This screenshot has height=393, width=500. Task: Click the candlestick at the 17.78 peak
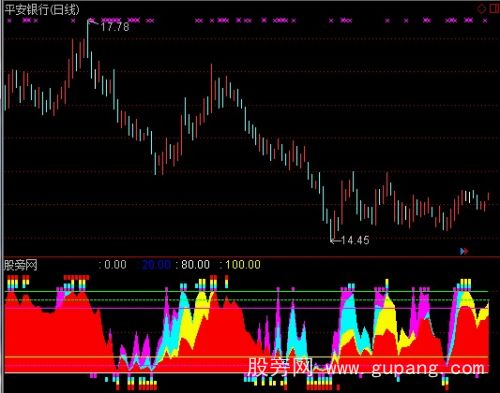[88, 39]
